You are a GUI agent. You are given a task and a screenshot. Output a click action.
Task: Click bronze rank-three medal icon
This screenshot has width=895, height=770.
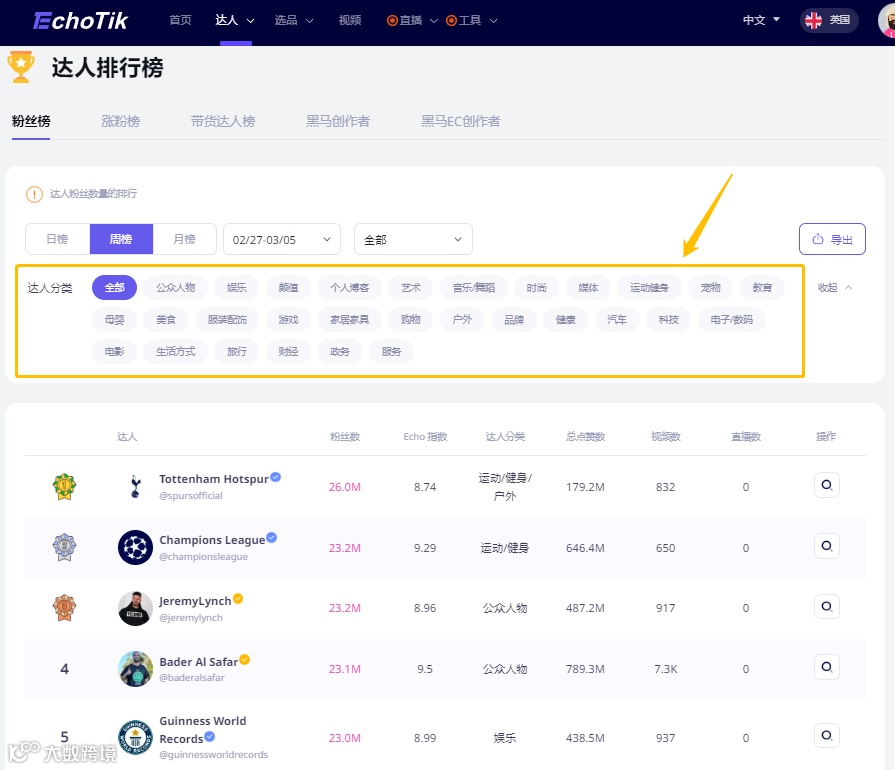click(x=64, y=608)
